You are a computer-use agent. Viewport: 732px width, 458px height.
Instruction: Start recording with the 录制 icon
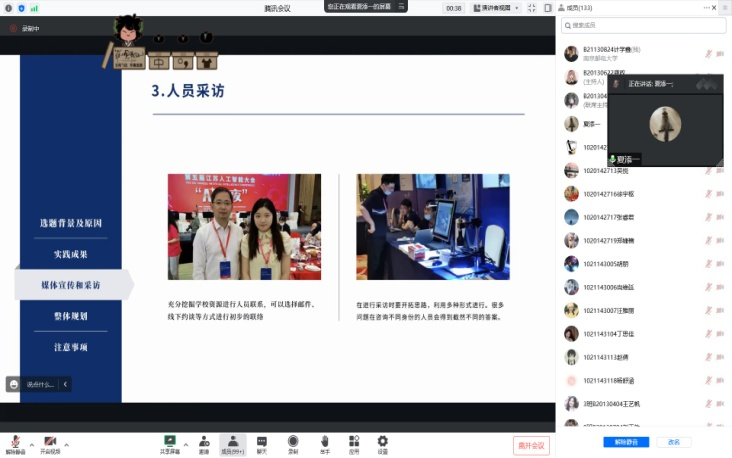(293, 443)
